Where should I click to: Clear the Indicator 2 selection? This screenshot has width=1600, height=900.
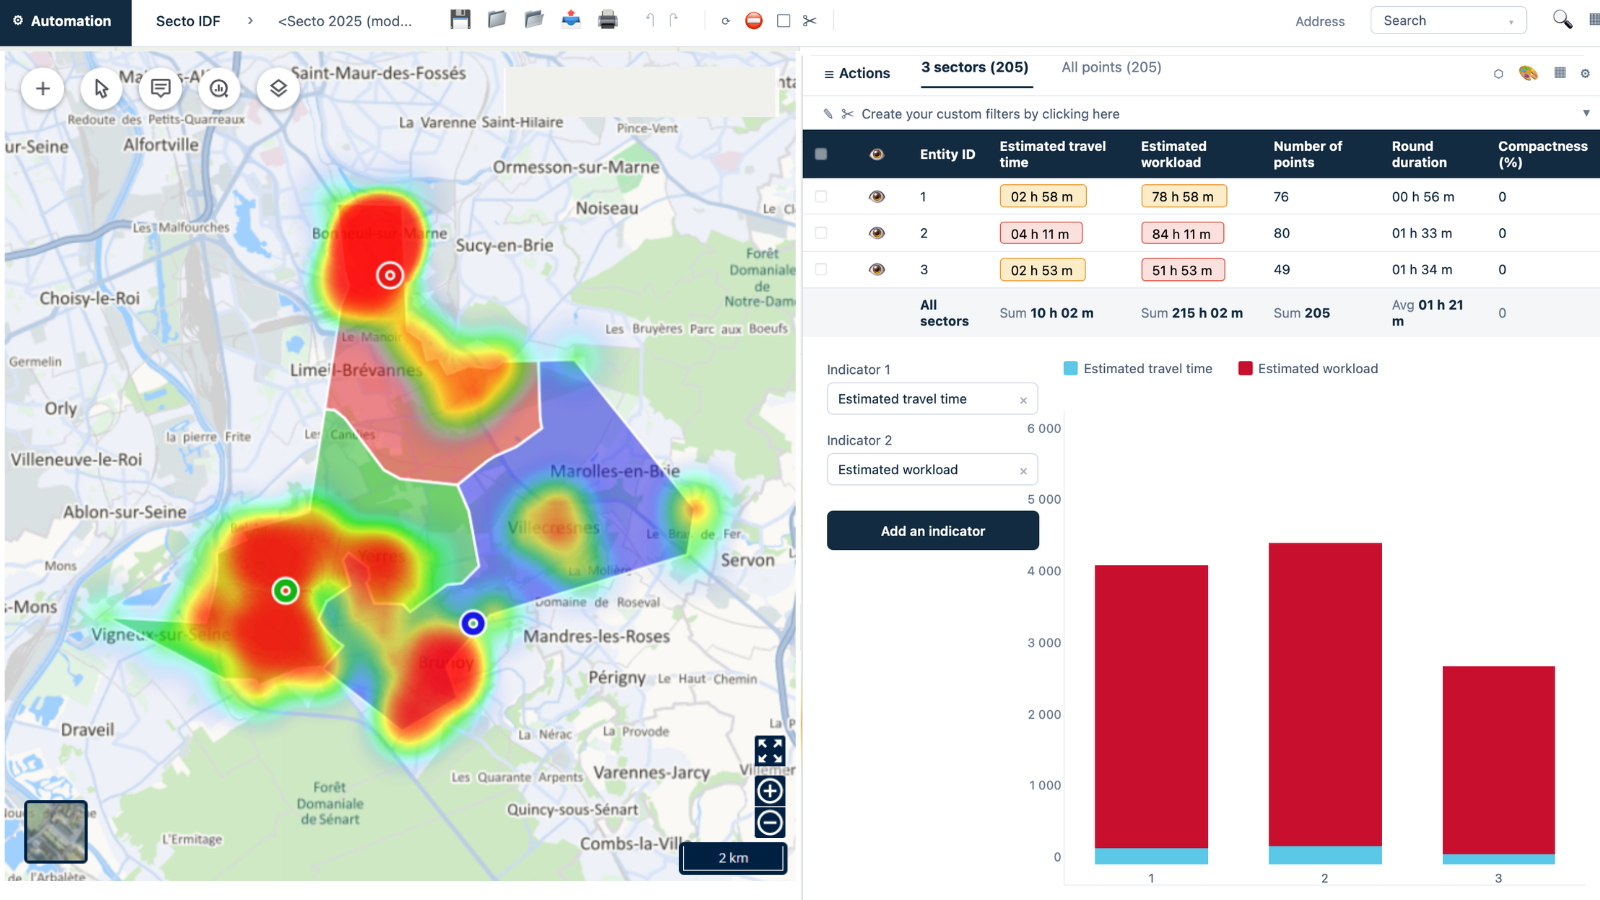(x=1023, y=471)
